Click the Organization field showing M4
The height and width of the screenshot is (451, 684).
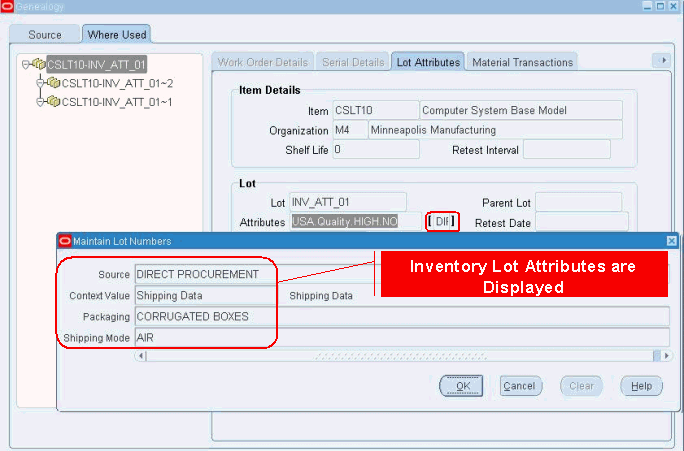click(350, 130)
